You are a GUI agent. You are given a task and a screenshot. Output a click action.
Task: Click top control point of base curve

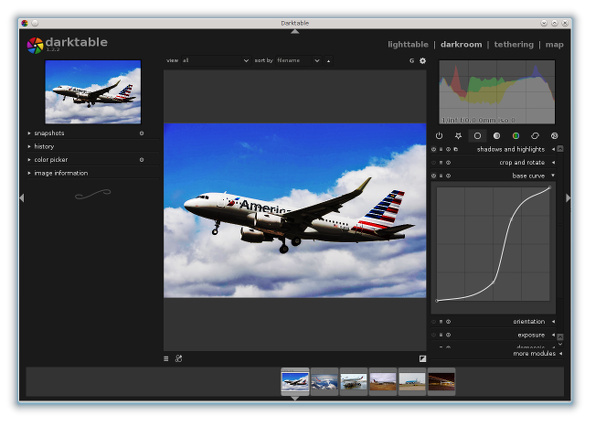pos(549,188)
